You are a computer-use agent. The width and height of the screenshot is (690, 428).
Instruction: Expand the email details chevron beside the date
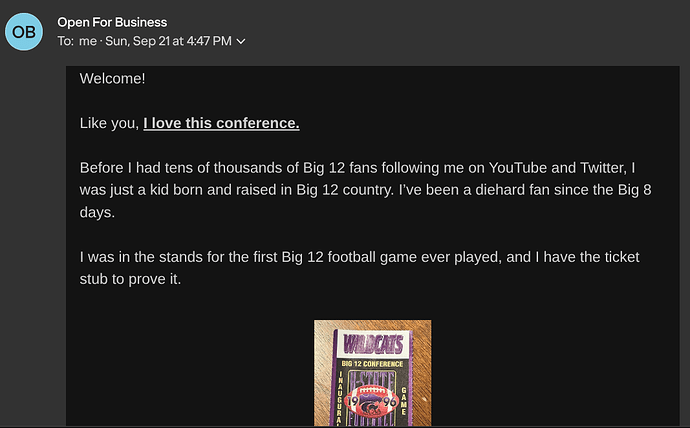241,41
